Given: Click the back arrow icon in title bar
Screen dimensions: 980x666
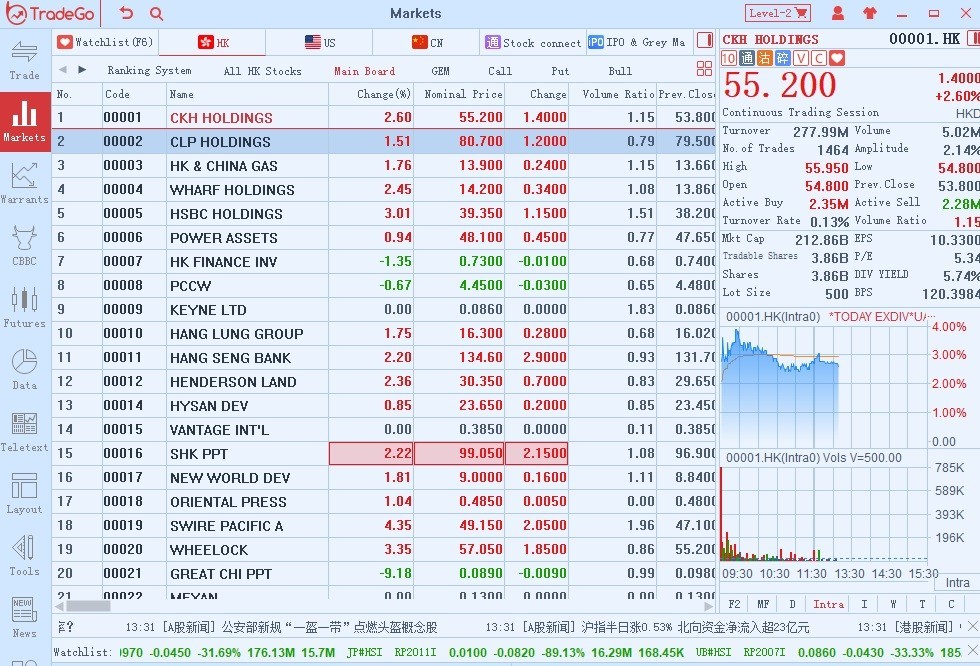Looking at the screenshot, I should tap(126, 14).
